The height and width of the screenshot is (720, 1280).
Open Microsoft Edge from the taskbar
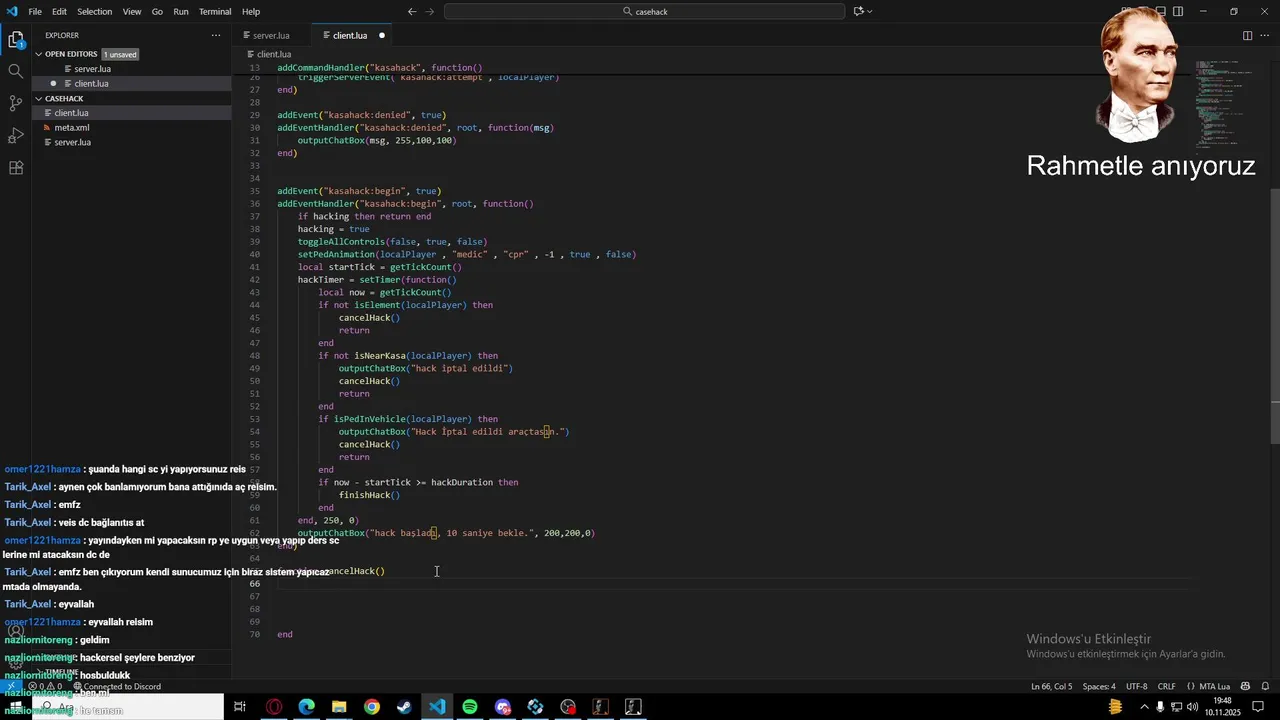306,707
